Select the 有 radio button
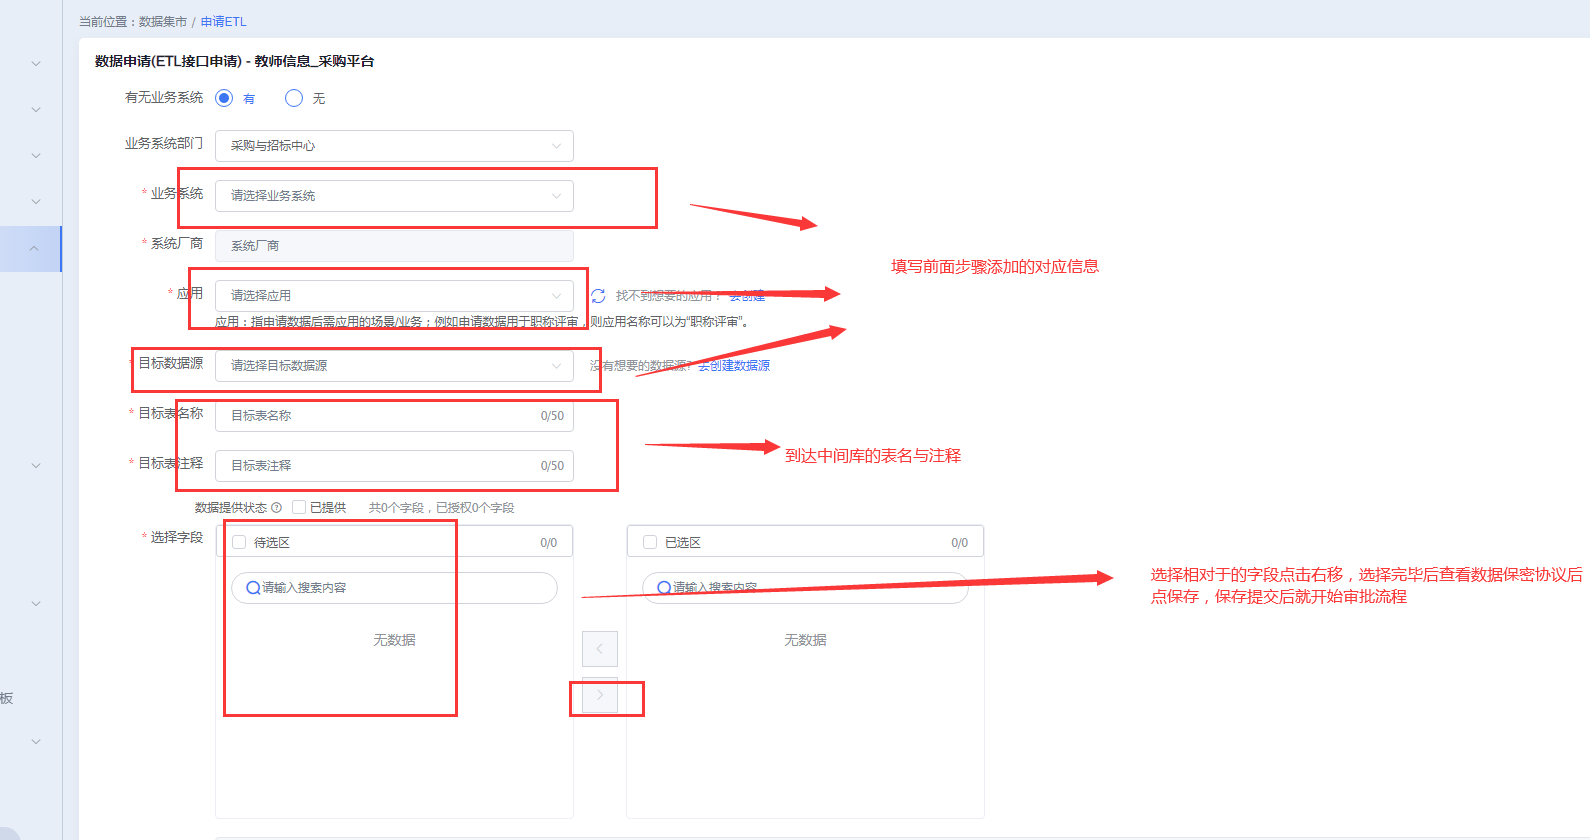Screen dimensions: 1590x840 coord(224,98)
